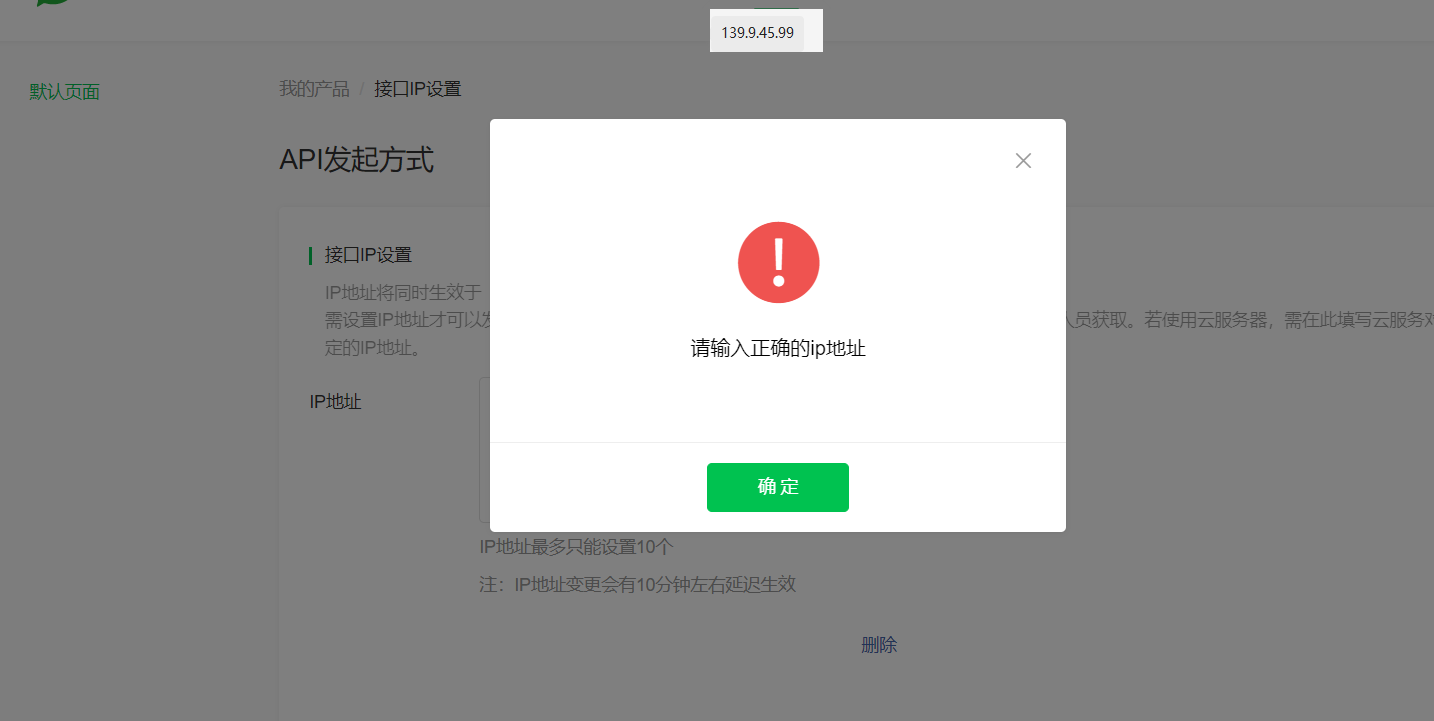Select the 接口IP设置 breadcrumb item
This screenshot has width=1434, height=721.
[x=418, y=89]
